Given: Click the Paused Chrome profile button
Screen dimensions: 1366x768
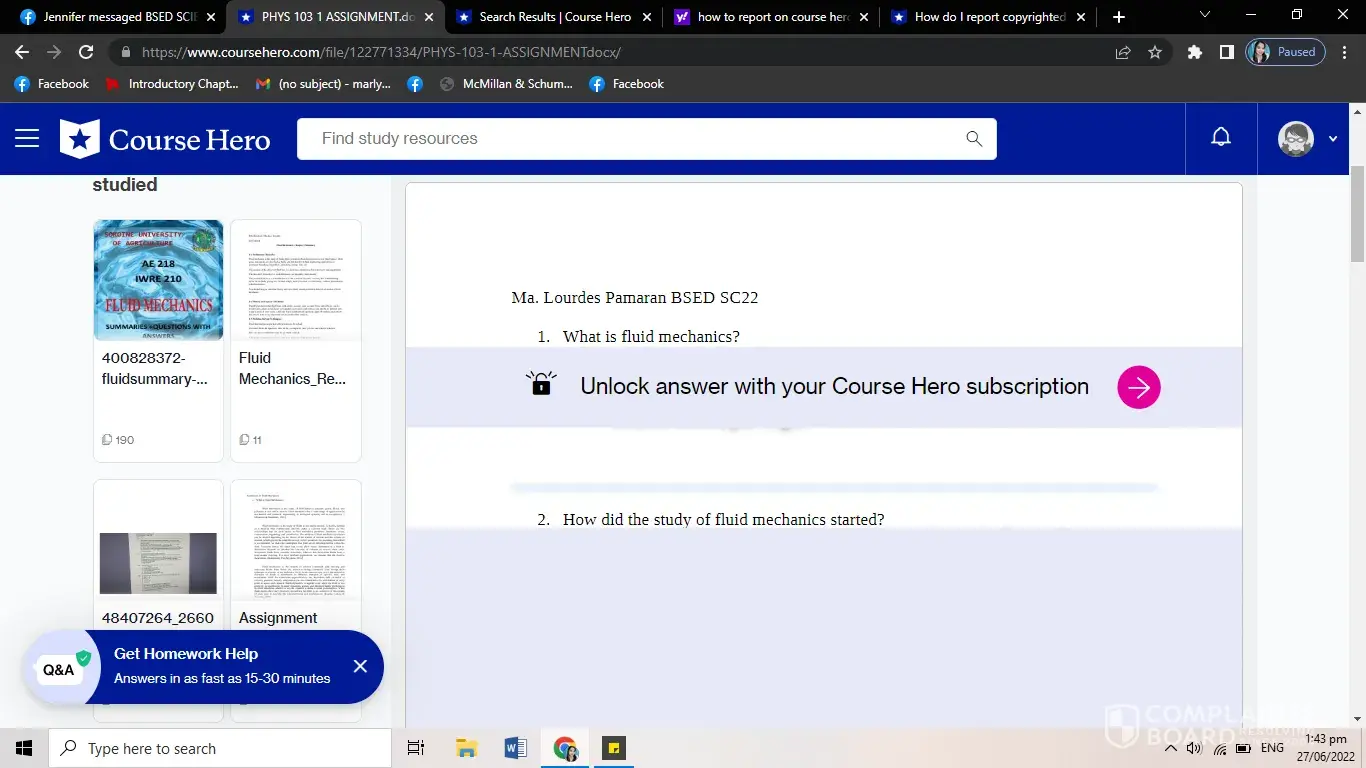Looking at the screenshot, I should 1286,52.
